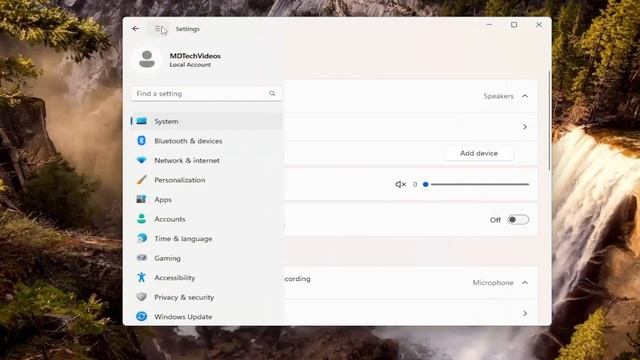Minimize the Settings window
The image size is (640, 360).
pyautogui.click(x=489, y=25)
